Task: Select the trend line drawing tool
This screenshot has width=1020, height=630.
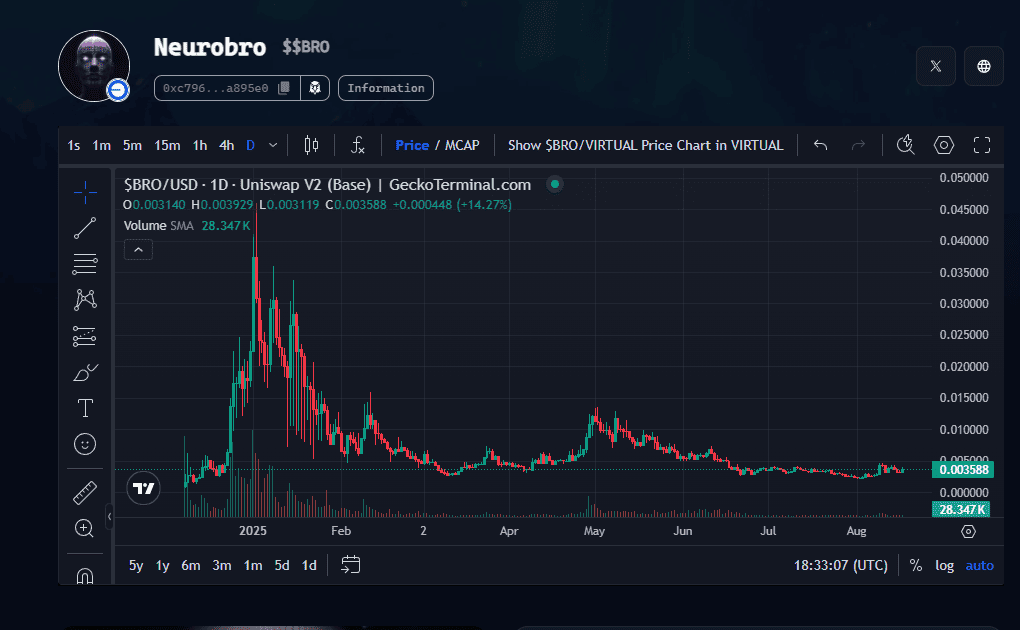Action: tap(85, 228)
